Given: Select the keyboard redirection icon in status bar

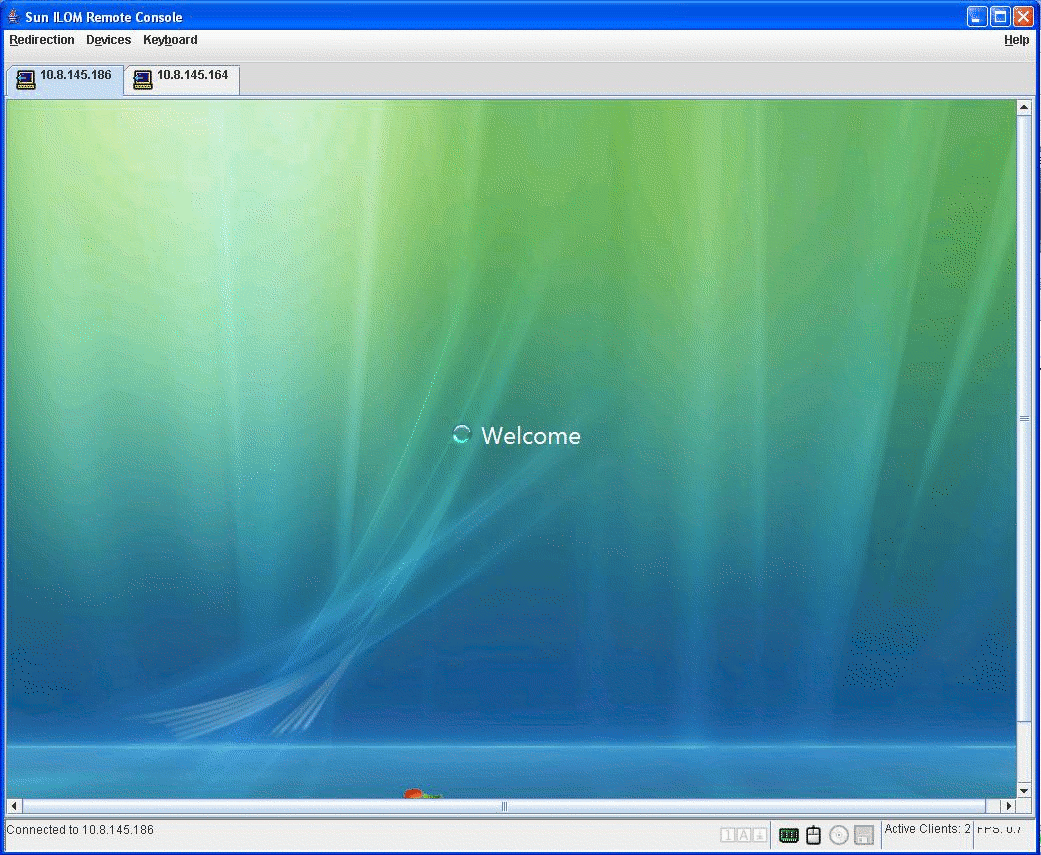Looking at the screenshot, I should [788, 835].
